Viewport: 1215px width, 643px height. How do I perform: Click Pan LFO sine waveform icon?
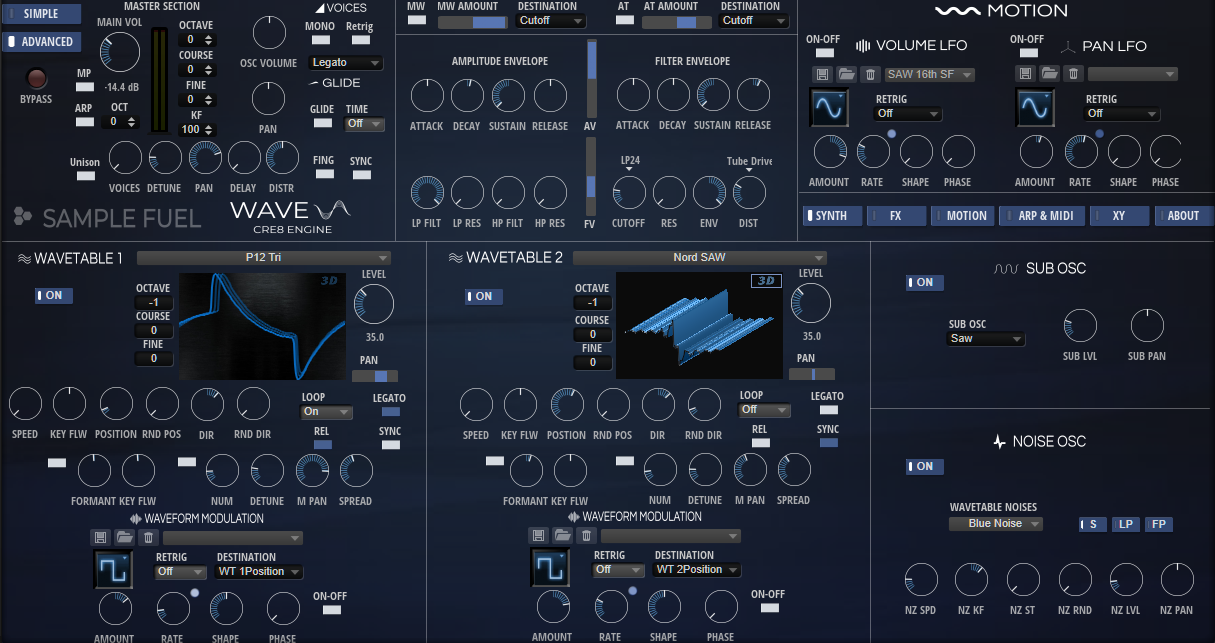pyautogui.click(x=1034, y=107)
